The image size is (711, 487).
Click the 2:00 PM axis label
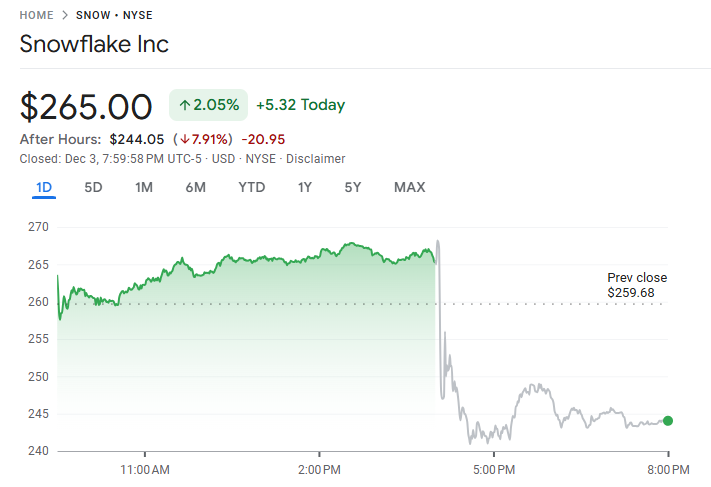point(319,468)
